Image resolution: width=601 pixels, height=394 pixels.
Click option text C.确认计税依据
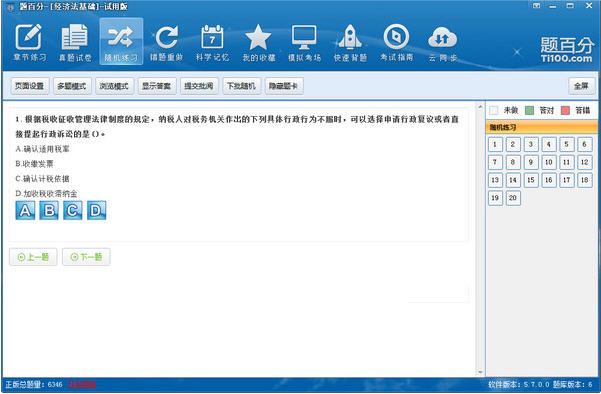click(x=43, y=179)
